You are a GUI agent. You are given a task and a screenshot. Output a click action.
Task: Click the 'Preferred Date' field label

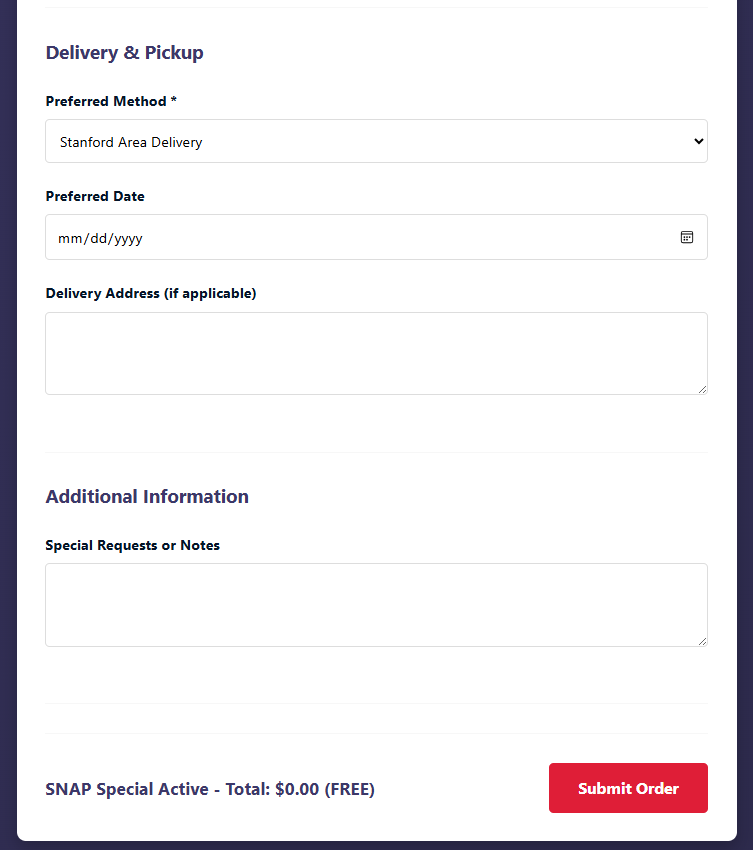coord(95,196)
